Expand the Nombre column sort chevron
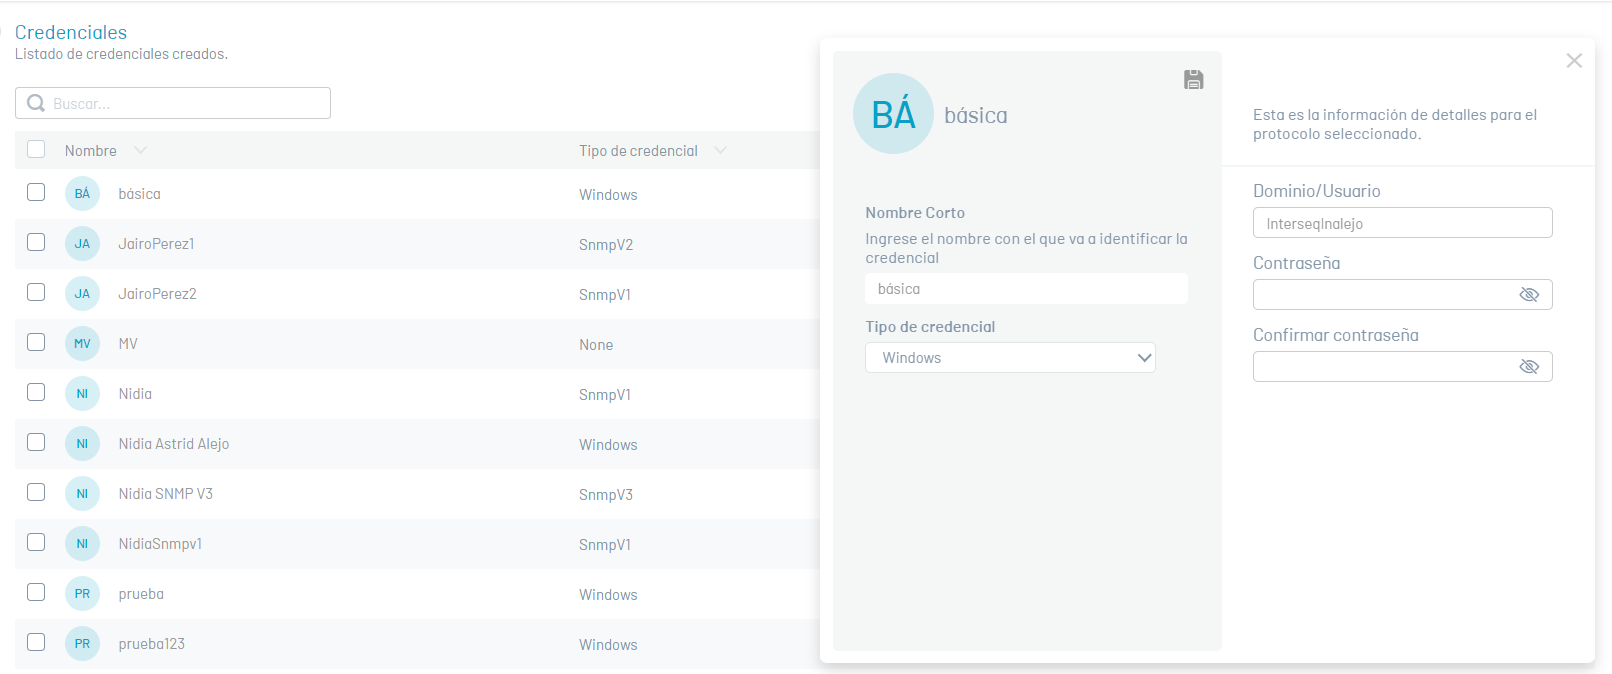1612x674 pixels. coord(140,150)
